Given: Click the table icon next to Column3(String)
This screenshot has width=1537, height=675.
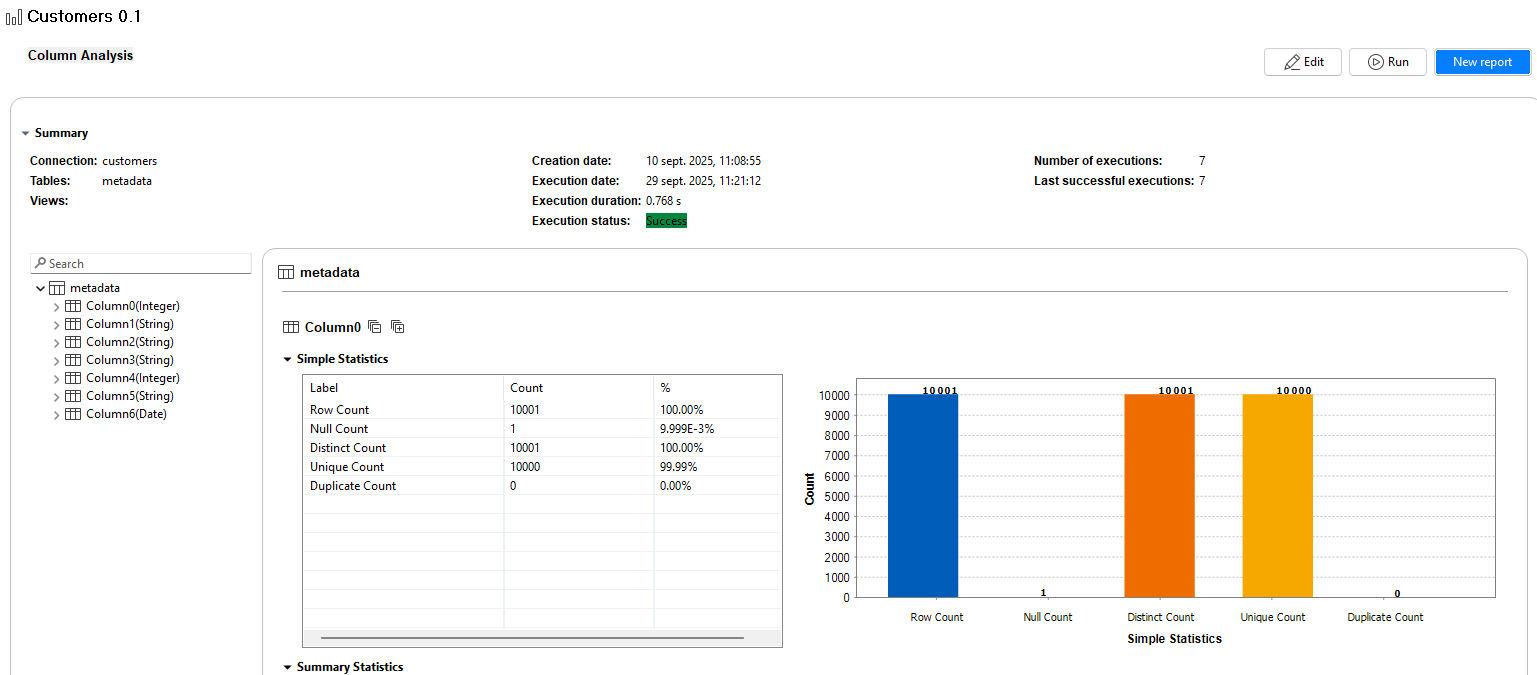Looking at the screenshot, I should (72, 359).
